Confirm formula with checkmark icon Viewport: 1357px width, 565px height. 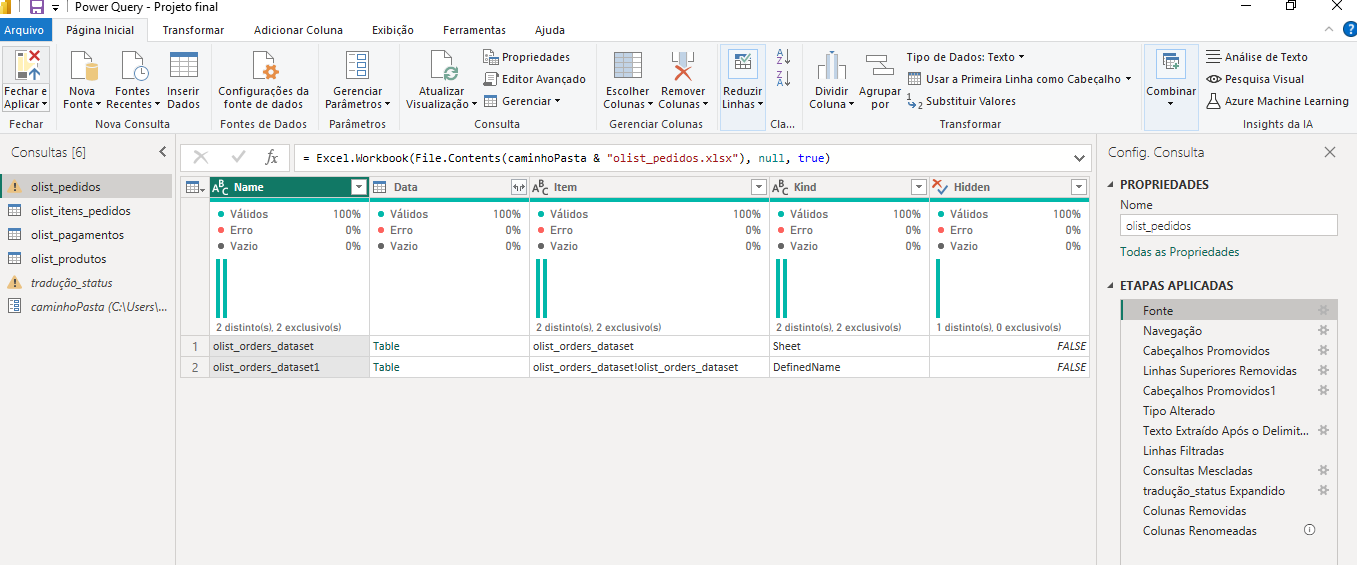(238, 158)
